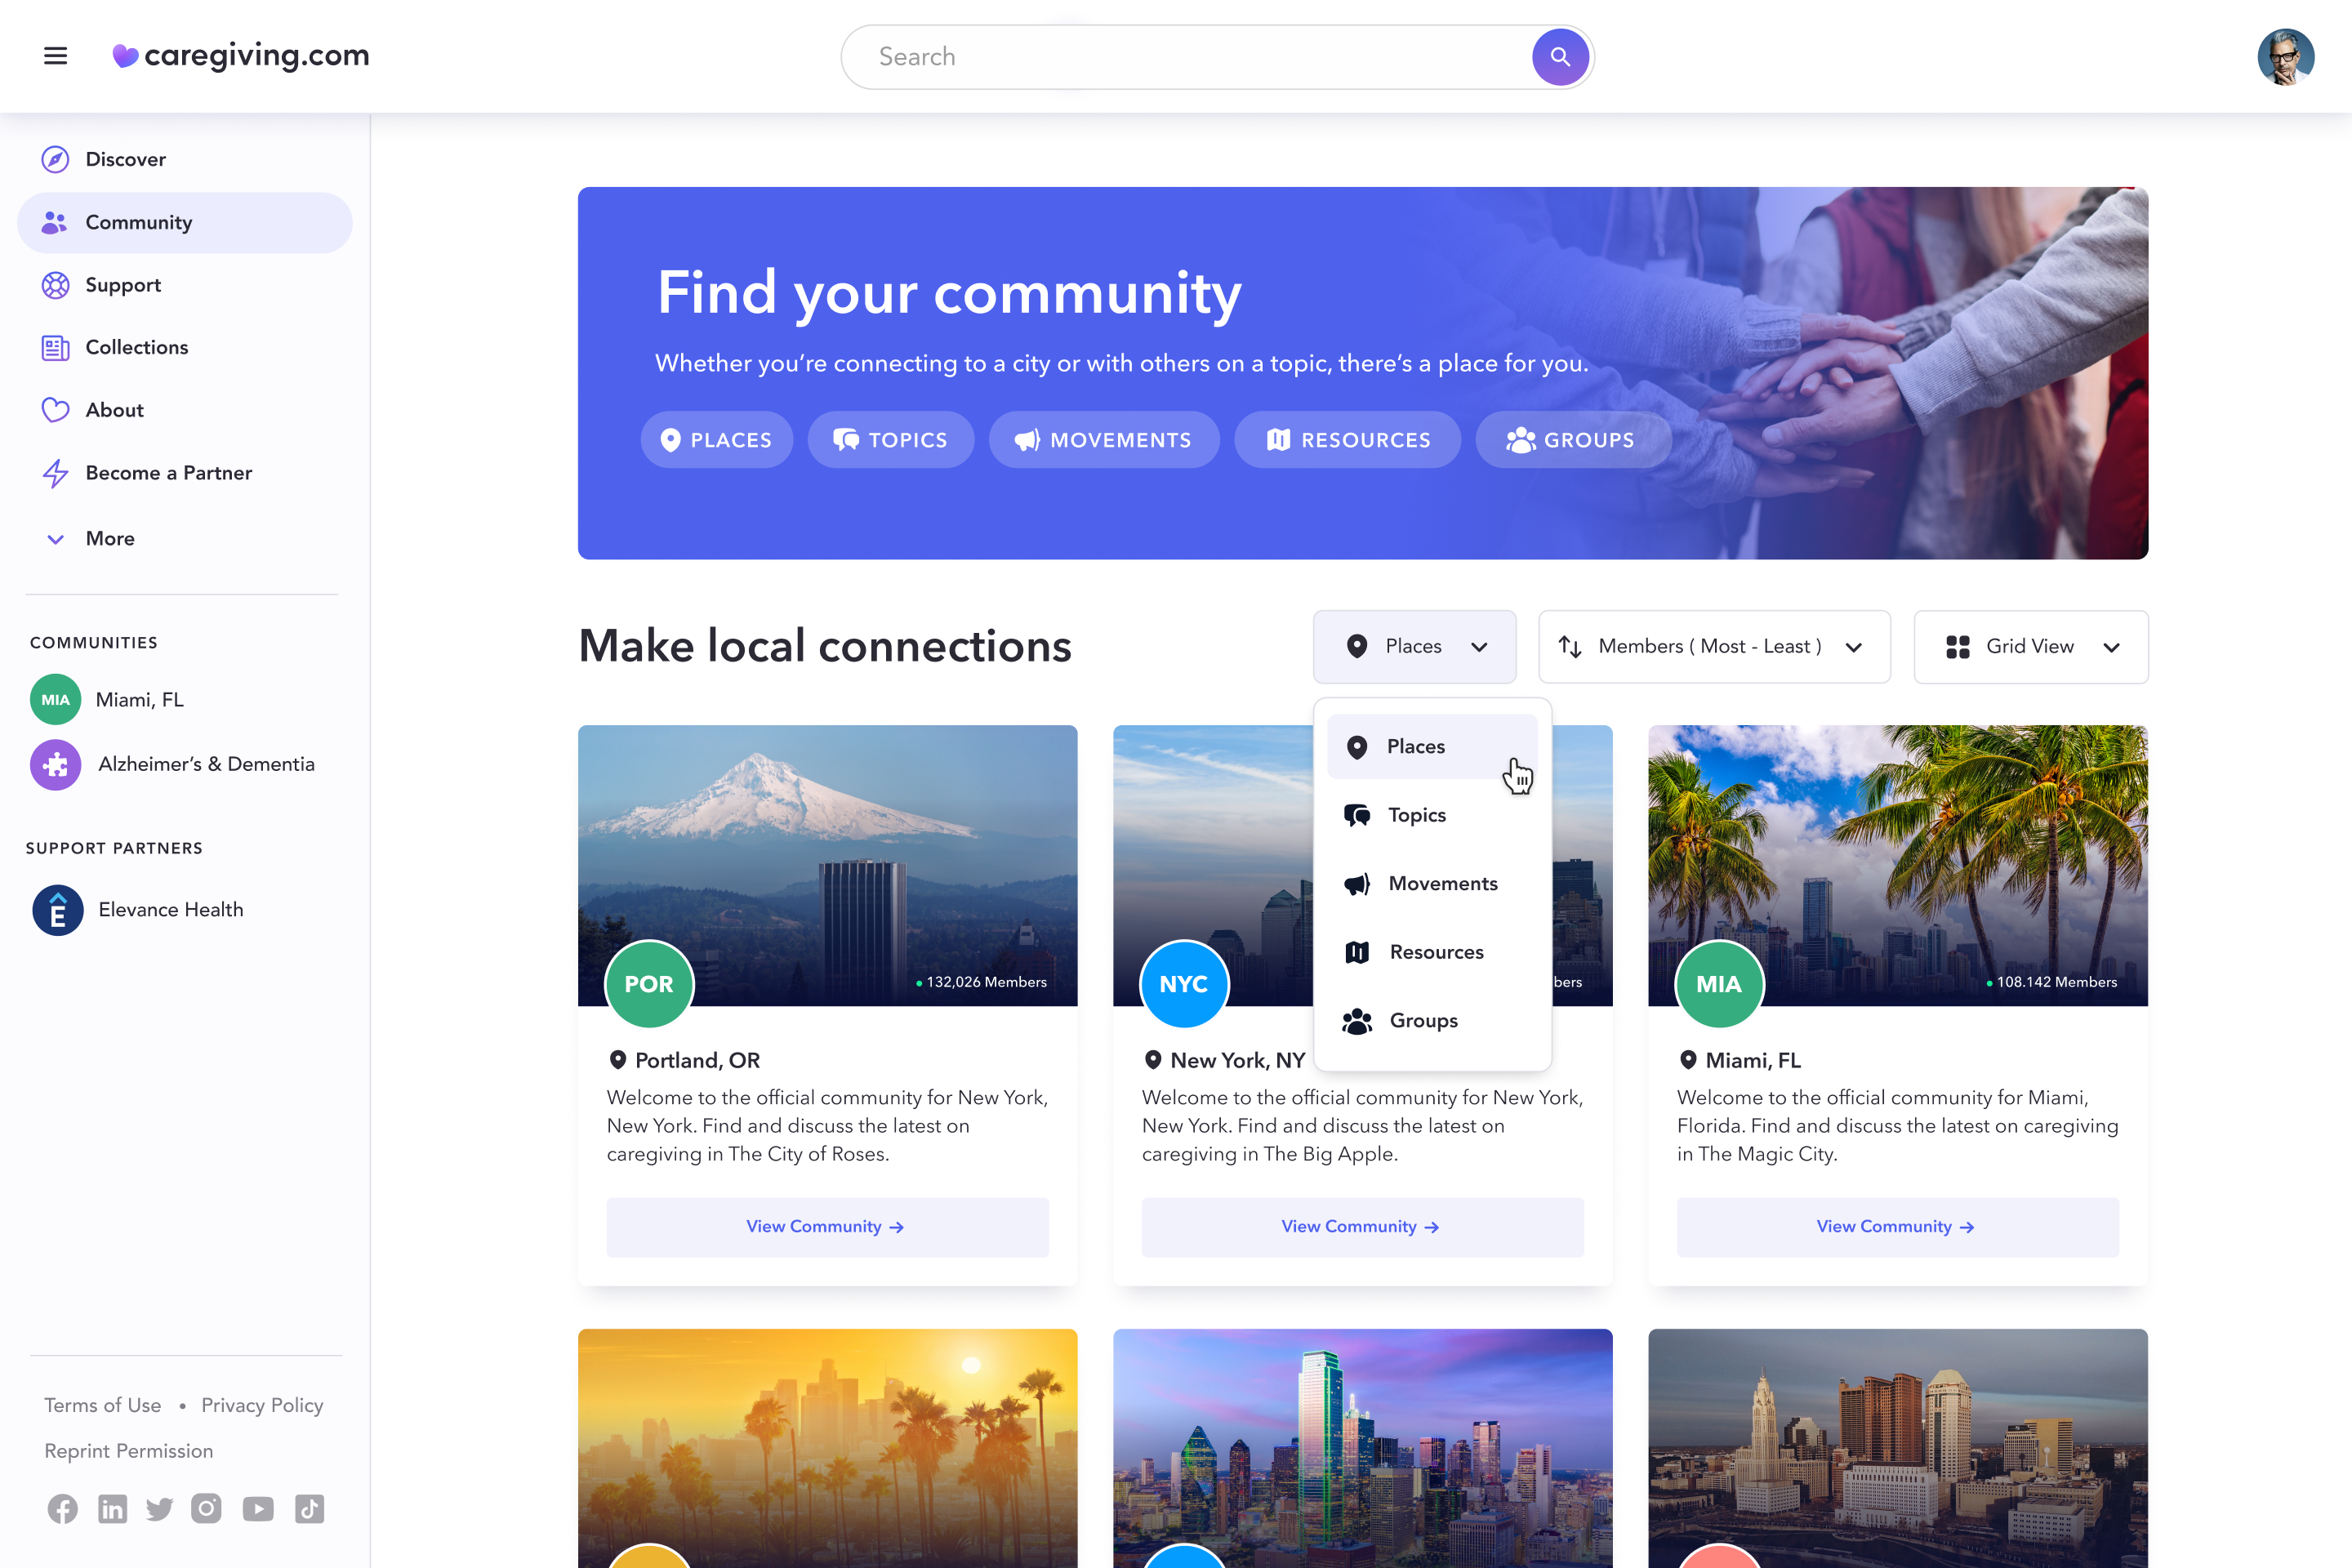Open the Twitter social icon
The image size is (2352, 1568).
(159, 1509)
